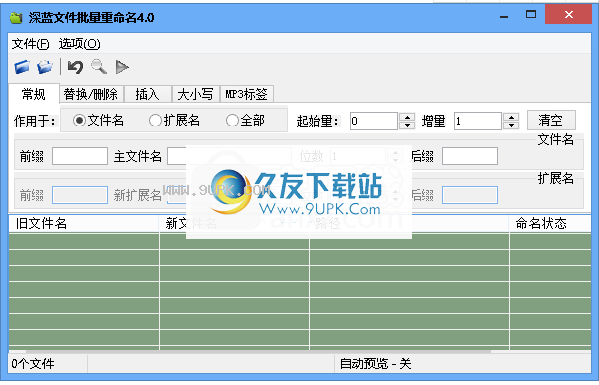Switch to the 常规 tab
599x385 pixels.
(34, 94)
